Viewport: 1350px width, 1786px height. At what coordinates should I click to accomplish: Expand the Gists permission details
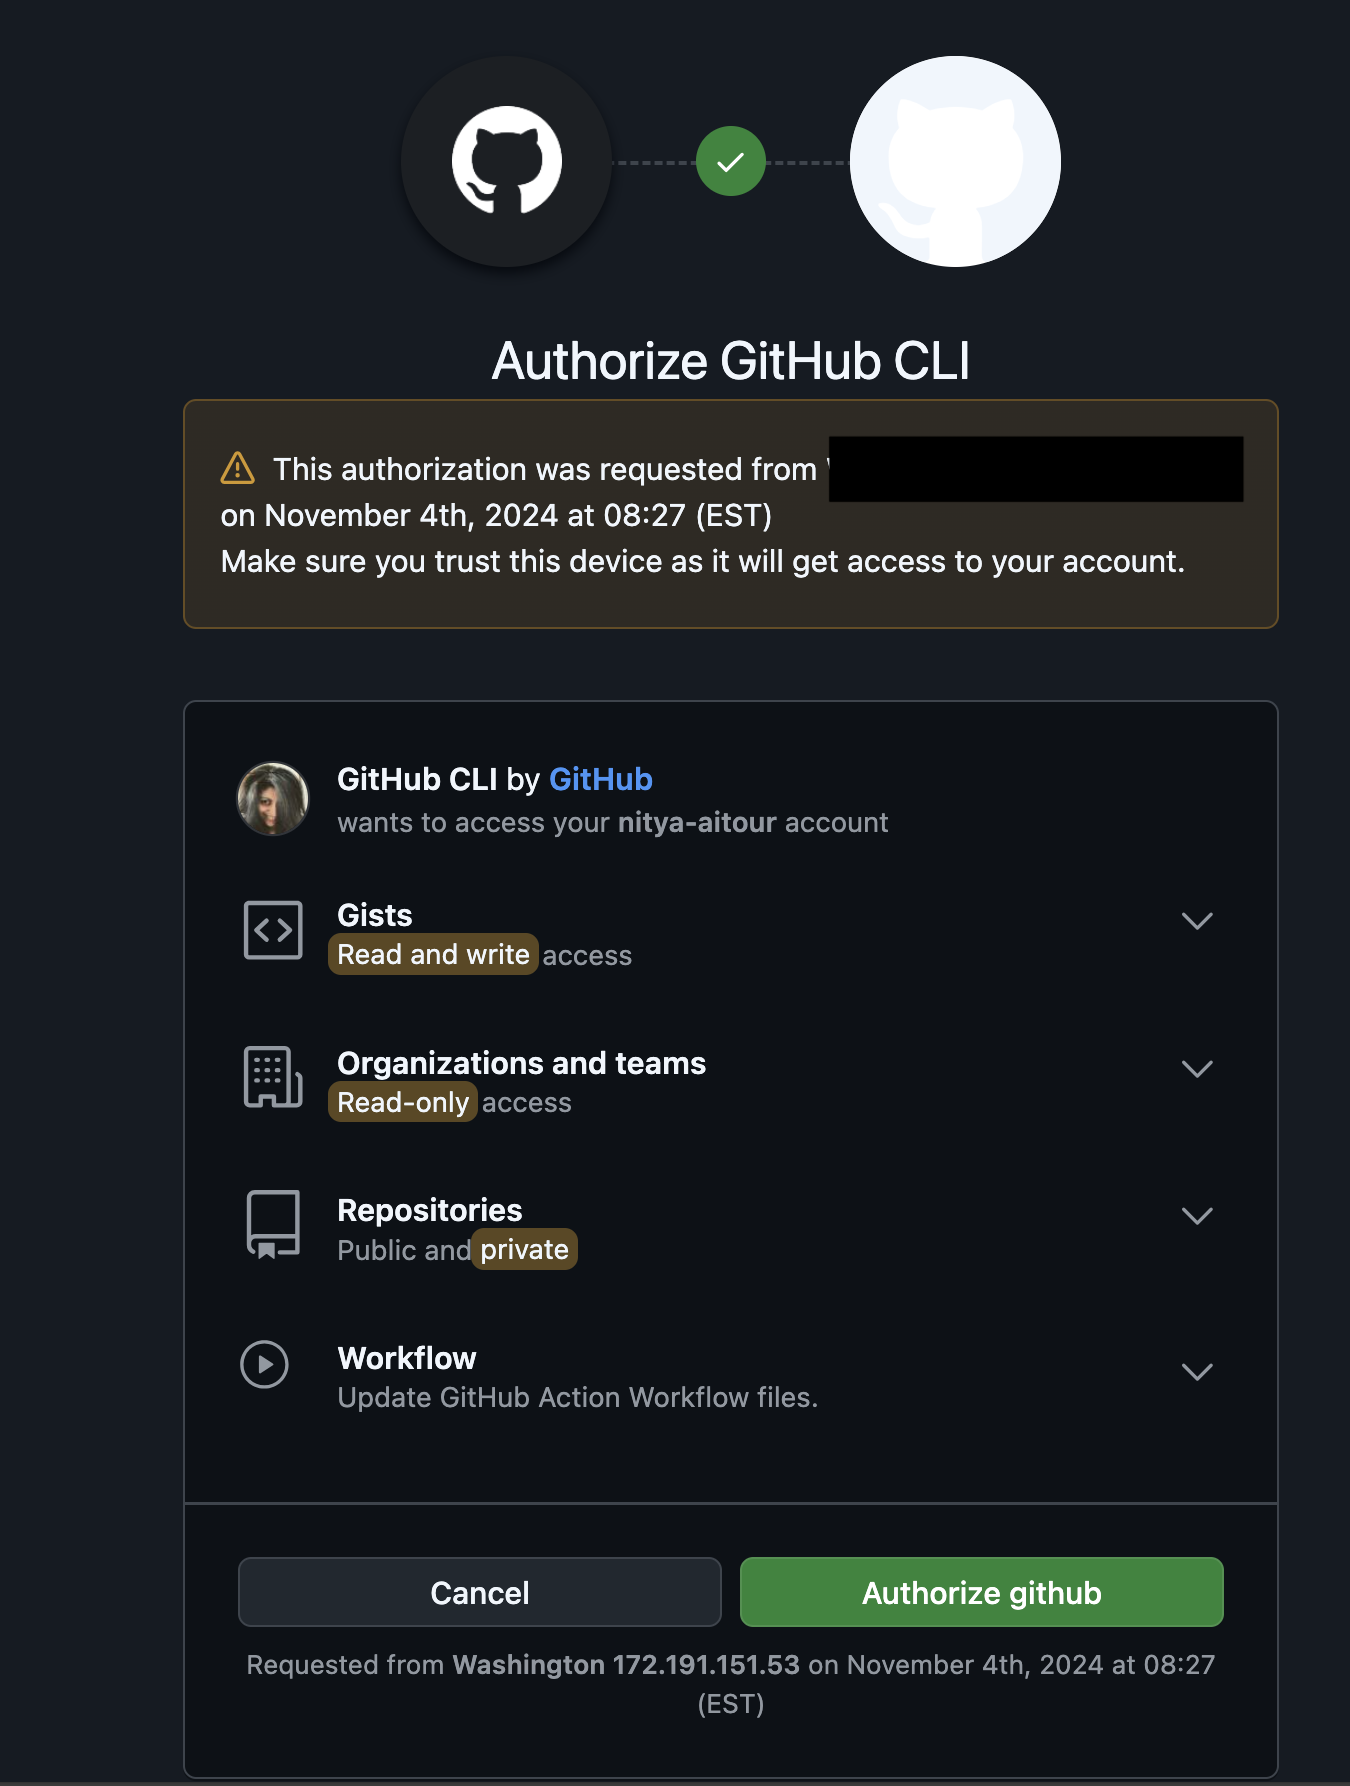tap(1197, 921)
